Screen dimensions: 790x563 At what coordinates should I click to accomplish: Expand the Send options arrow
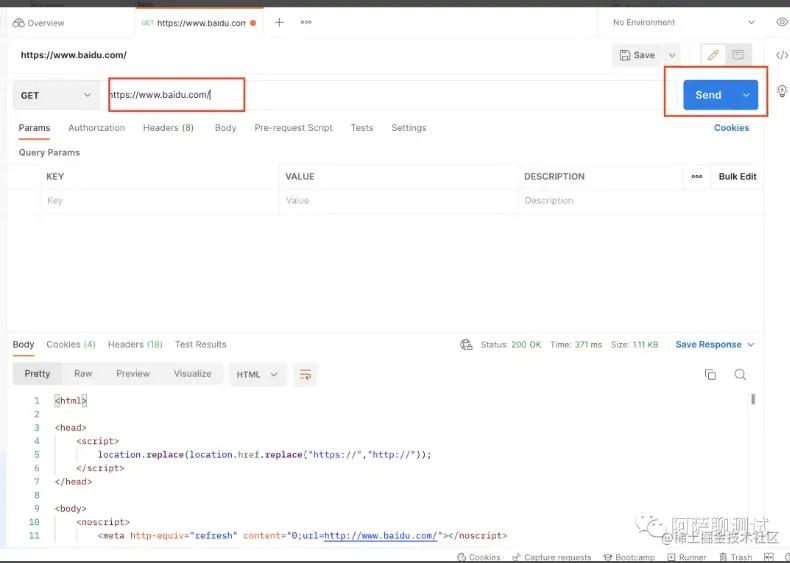pos(746,95)
